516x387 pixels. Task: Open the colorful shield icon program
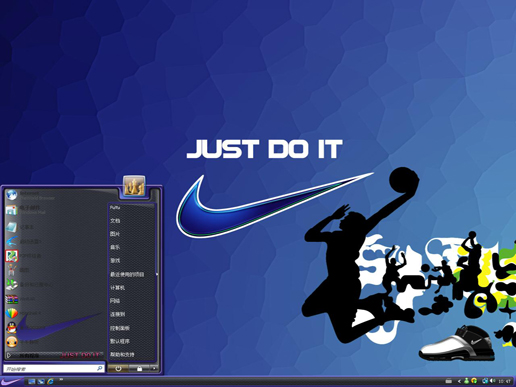[x=12, y=314]
